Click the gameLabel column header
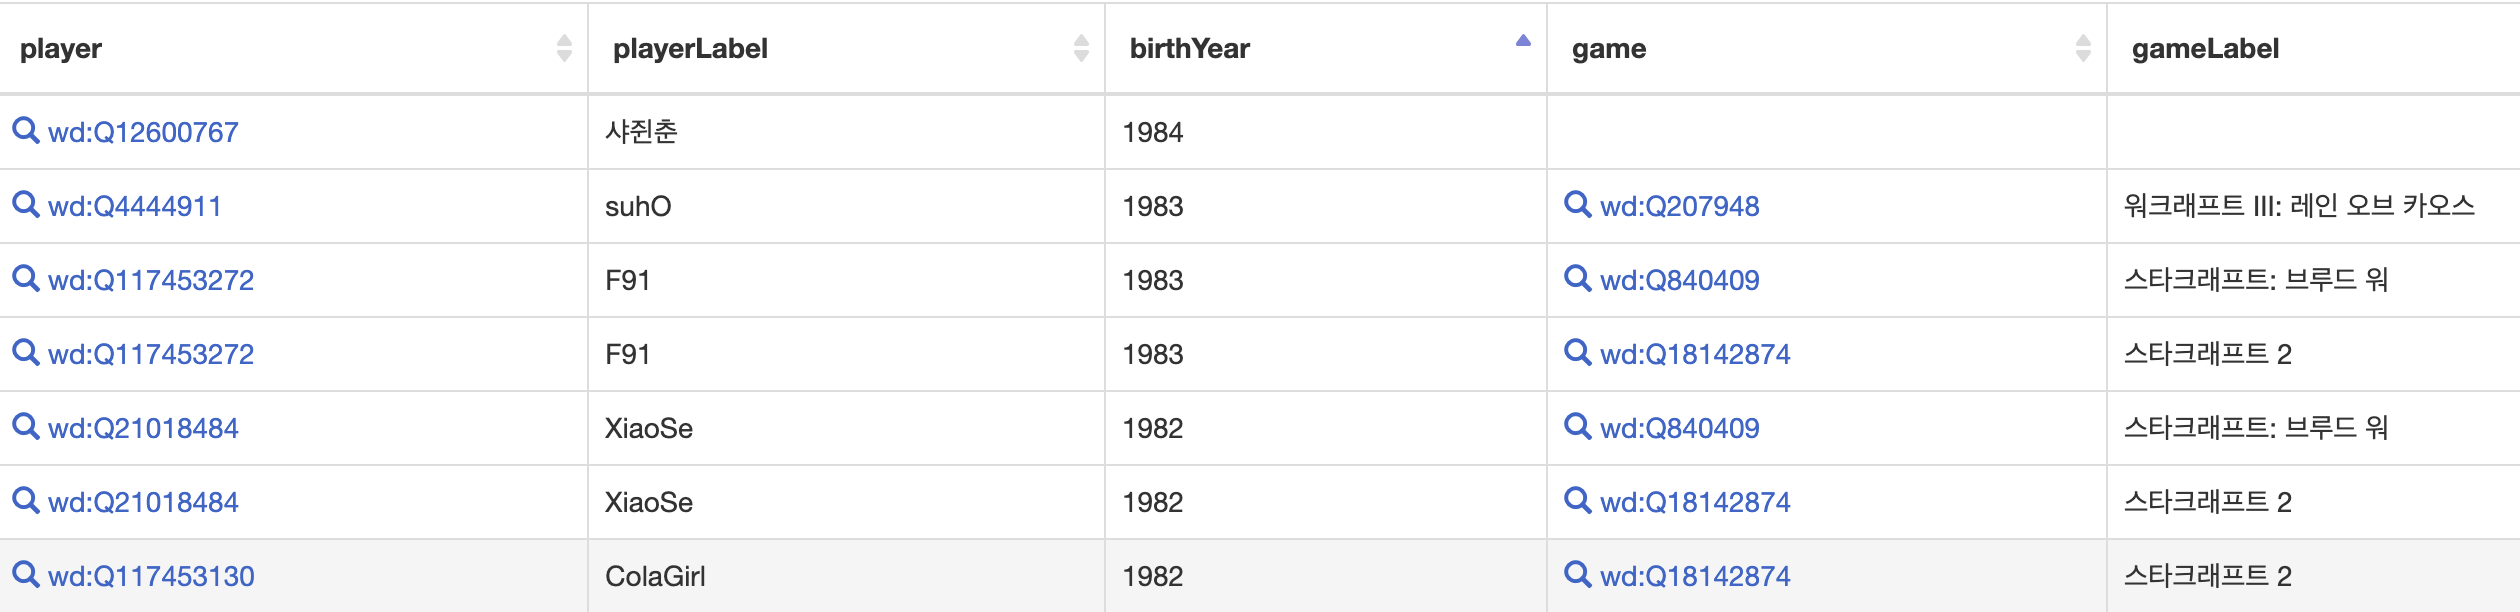Screen dimensions: 2520x612 click(2205, 48)
